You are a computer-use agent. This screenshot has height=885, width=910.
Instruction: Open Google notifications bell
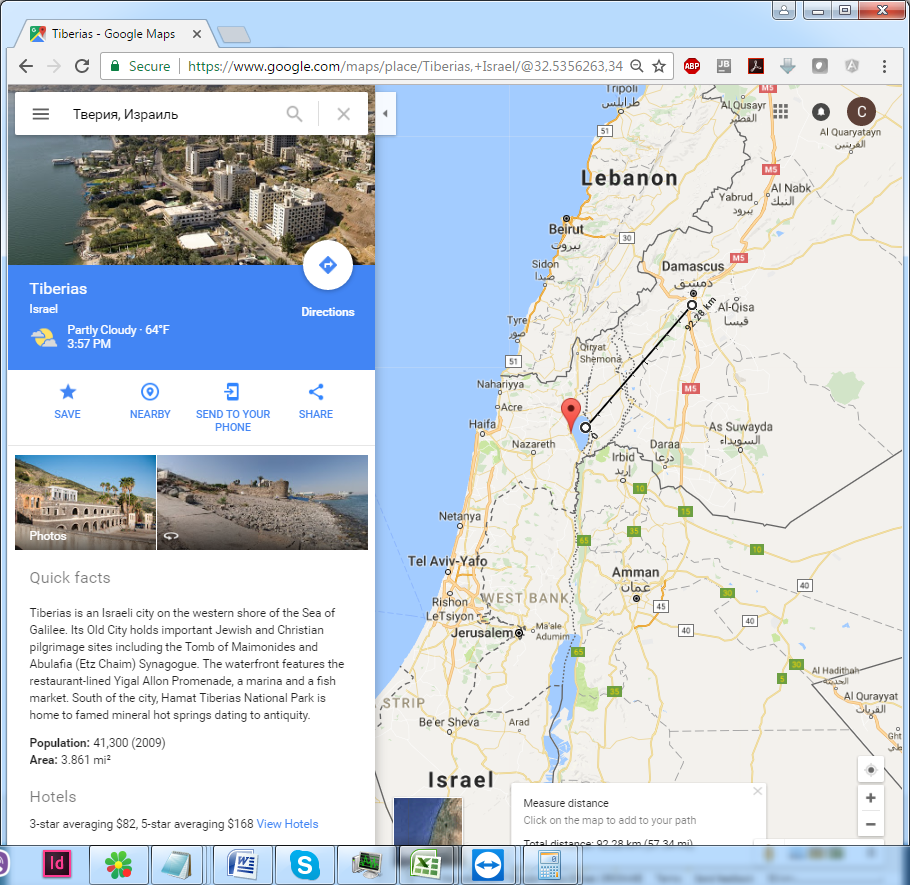[821, 112]
